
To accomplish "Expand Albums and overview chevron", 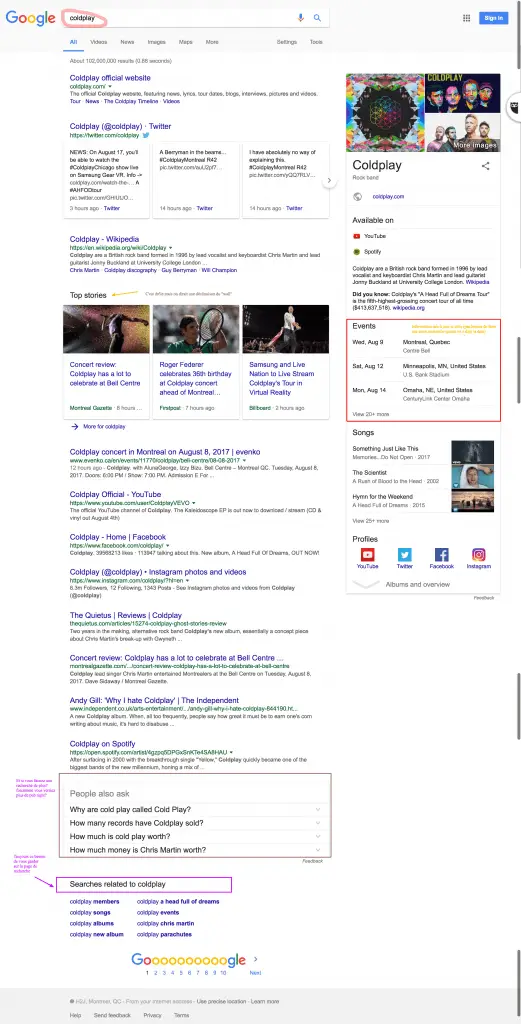I will pyautogui.click(x=366, y=584).
